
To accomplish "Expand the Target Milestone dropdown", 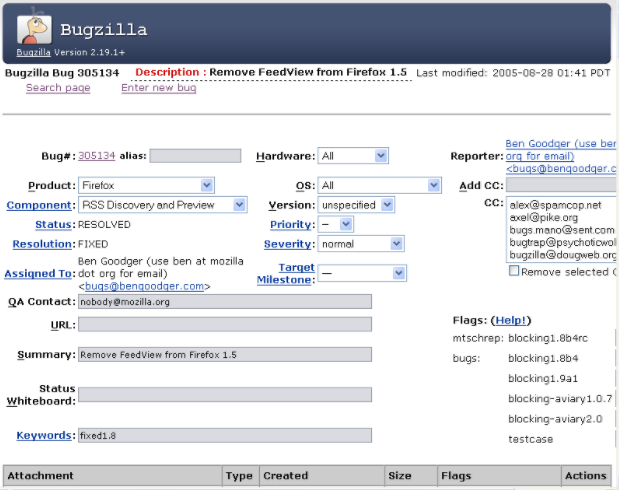I will tap(362, 273).
